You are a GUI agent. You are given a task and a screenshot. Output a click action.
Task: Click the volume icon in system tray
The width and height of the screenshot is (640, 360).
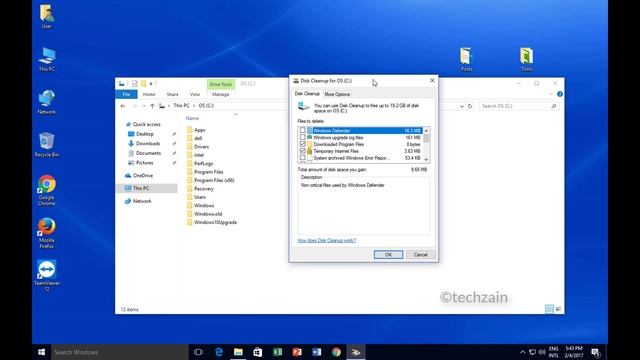click(x=542, y=352)
